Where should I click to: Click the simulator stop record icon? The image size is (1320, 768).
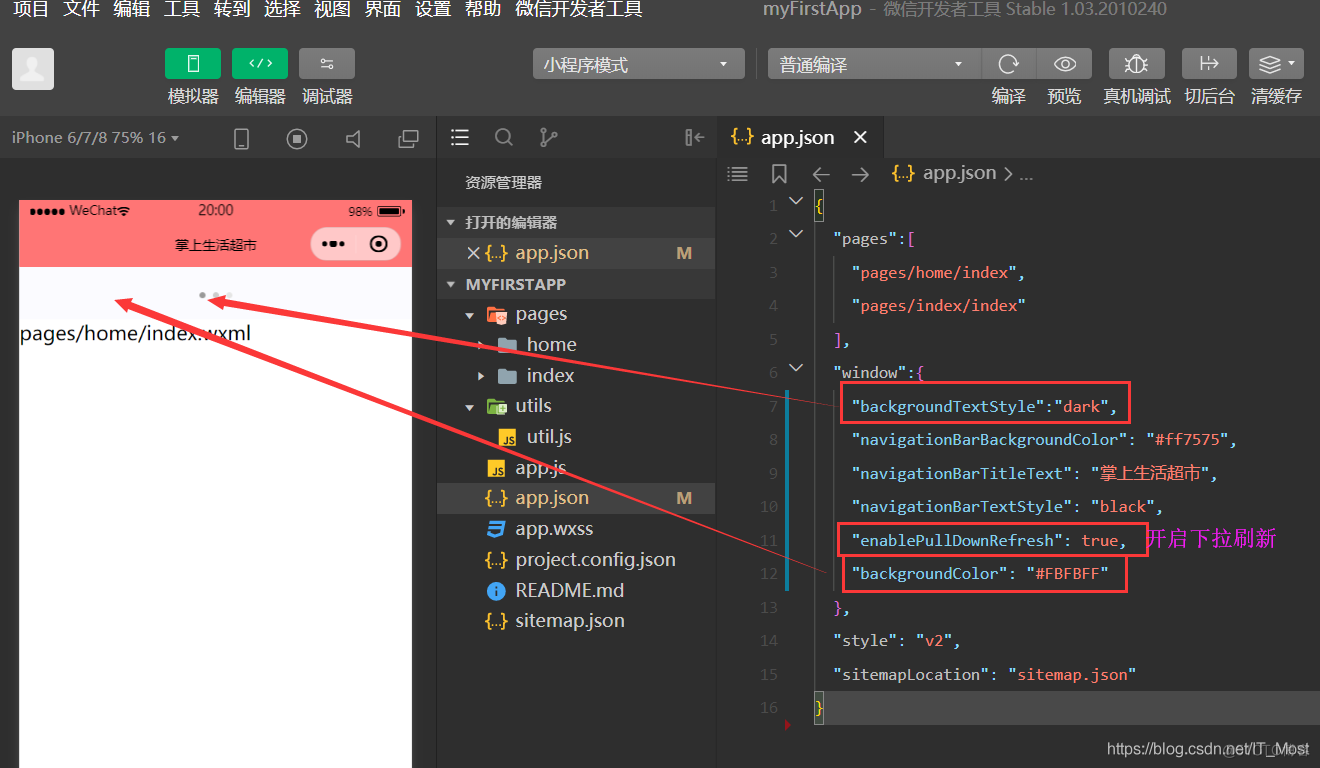tap(297, 139)
